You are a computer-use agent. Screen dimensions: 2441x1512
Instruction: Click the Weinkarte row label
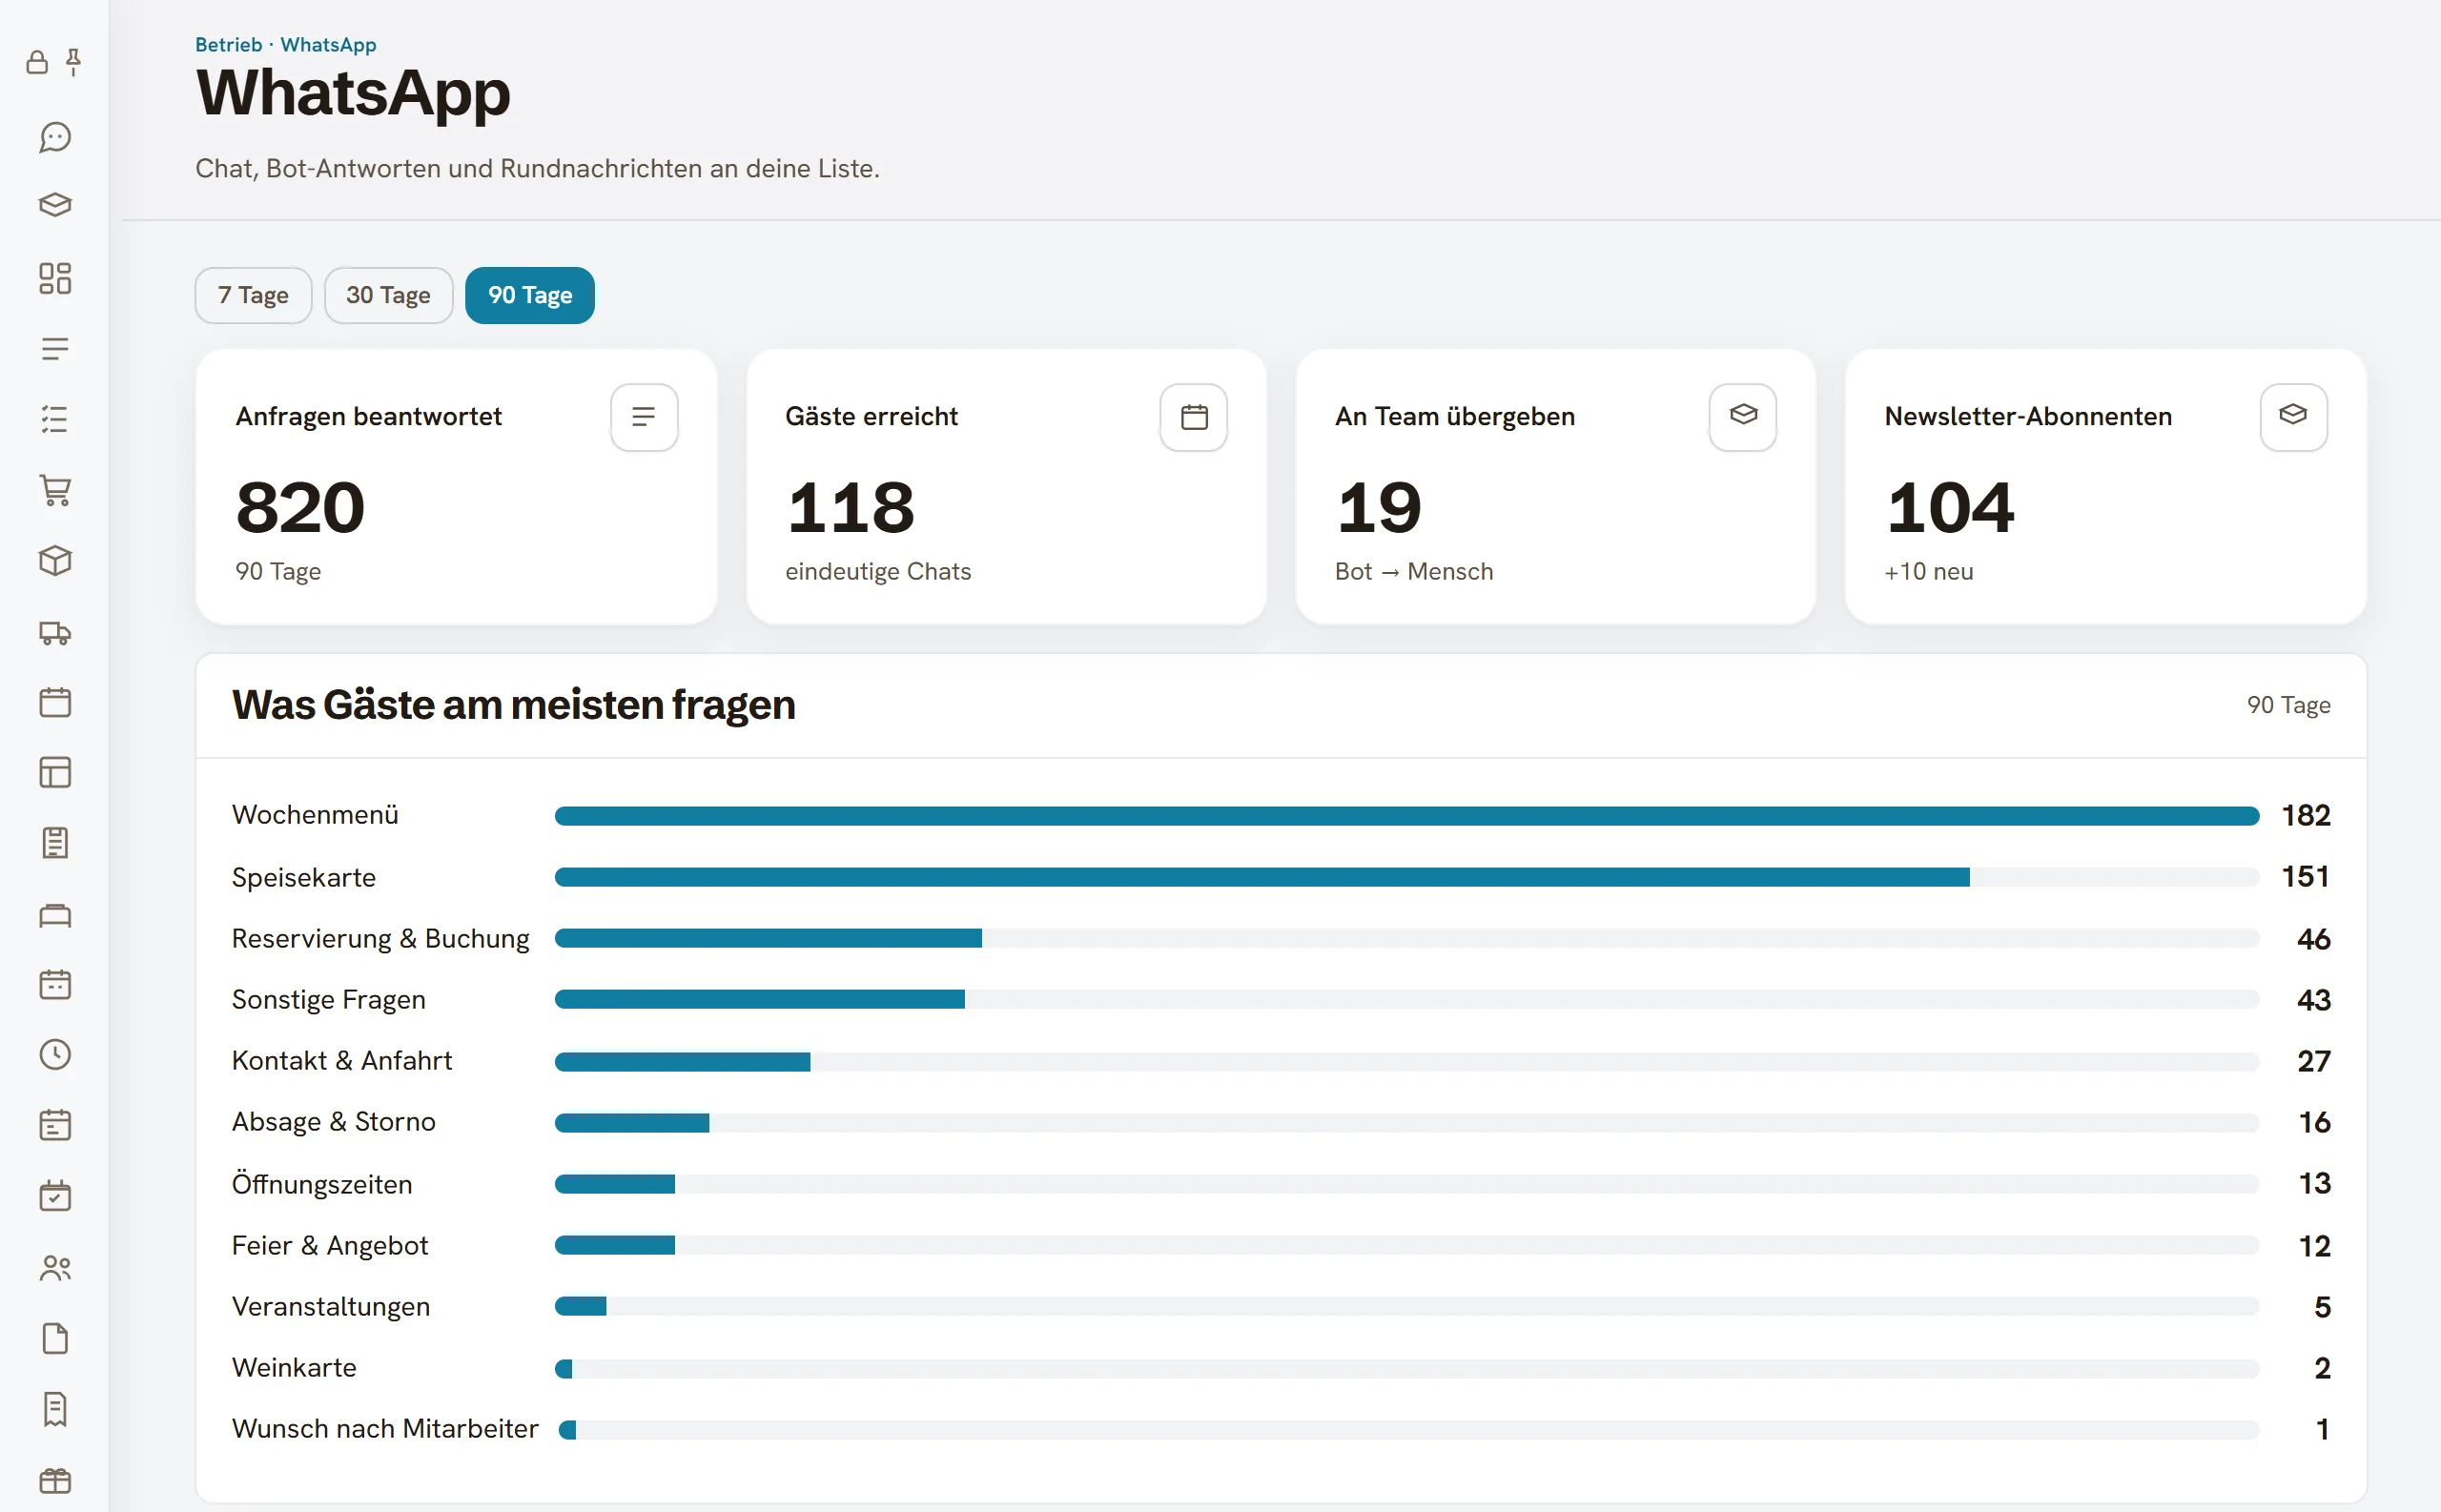[294, 1367]
